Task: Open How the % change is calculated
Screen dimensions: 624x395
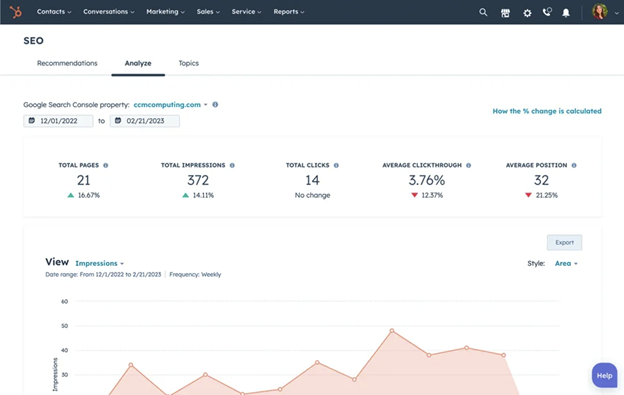Action: [547, 111]
